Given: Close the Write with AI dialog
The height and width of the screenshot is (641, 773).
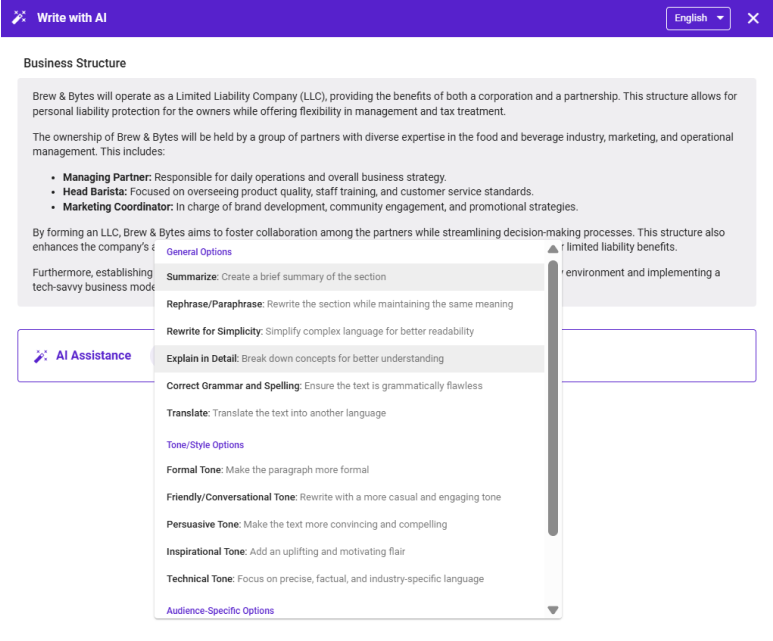Looking at the screenshot, I should coord(753,18).
